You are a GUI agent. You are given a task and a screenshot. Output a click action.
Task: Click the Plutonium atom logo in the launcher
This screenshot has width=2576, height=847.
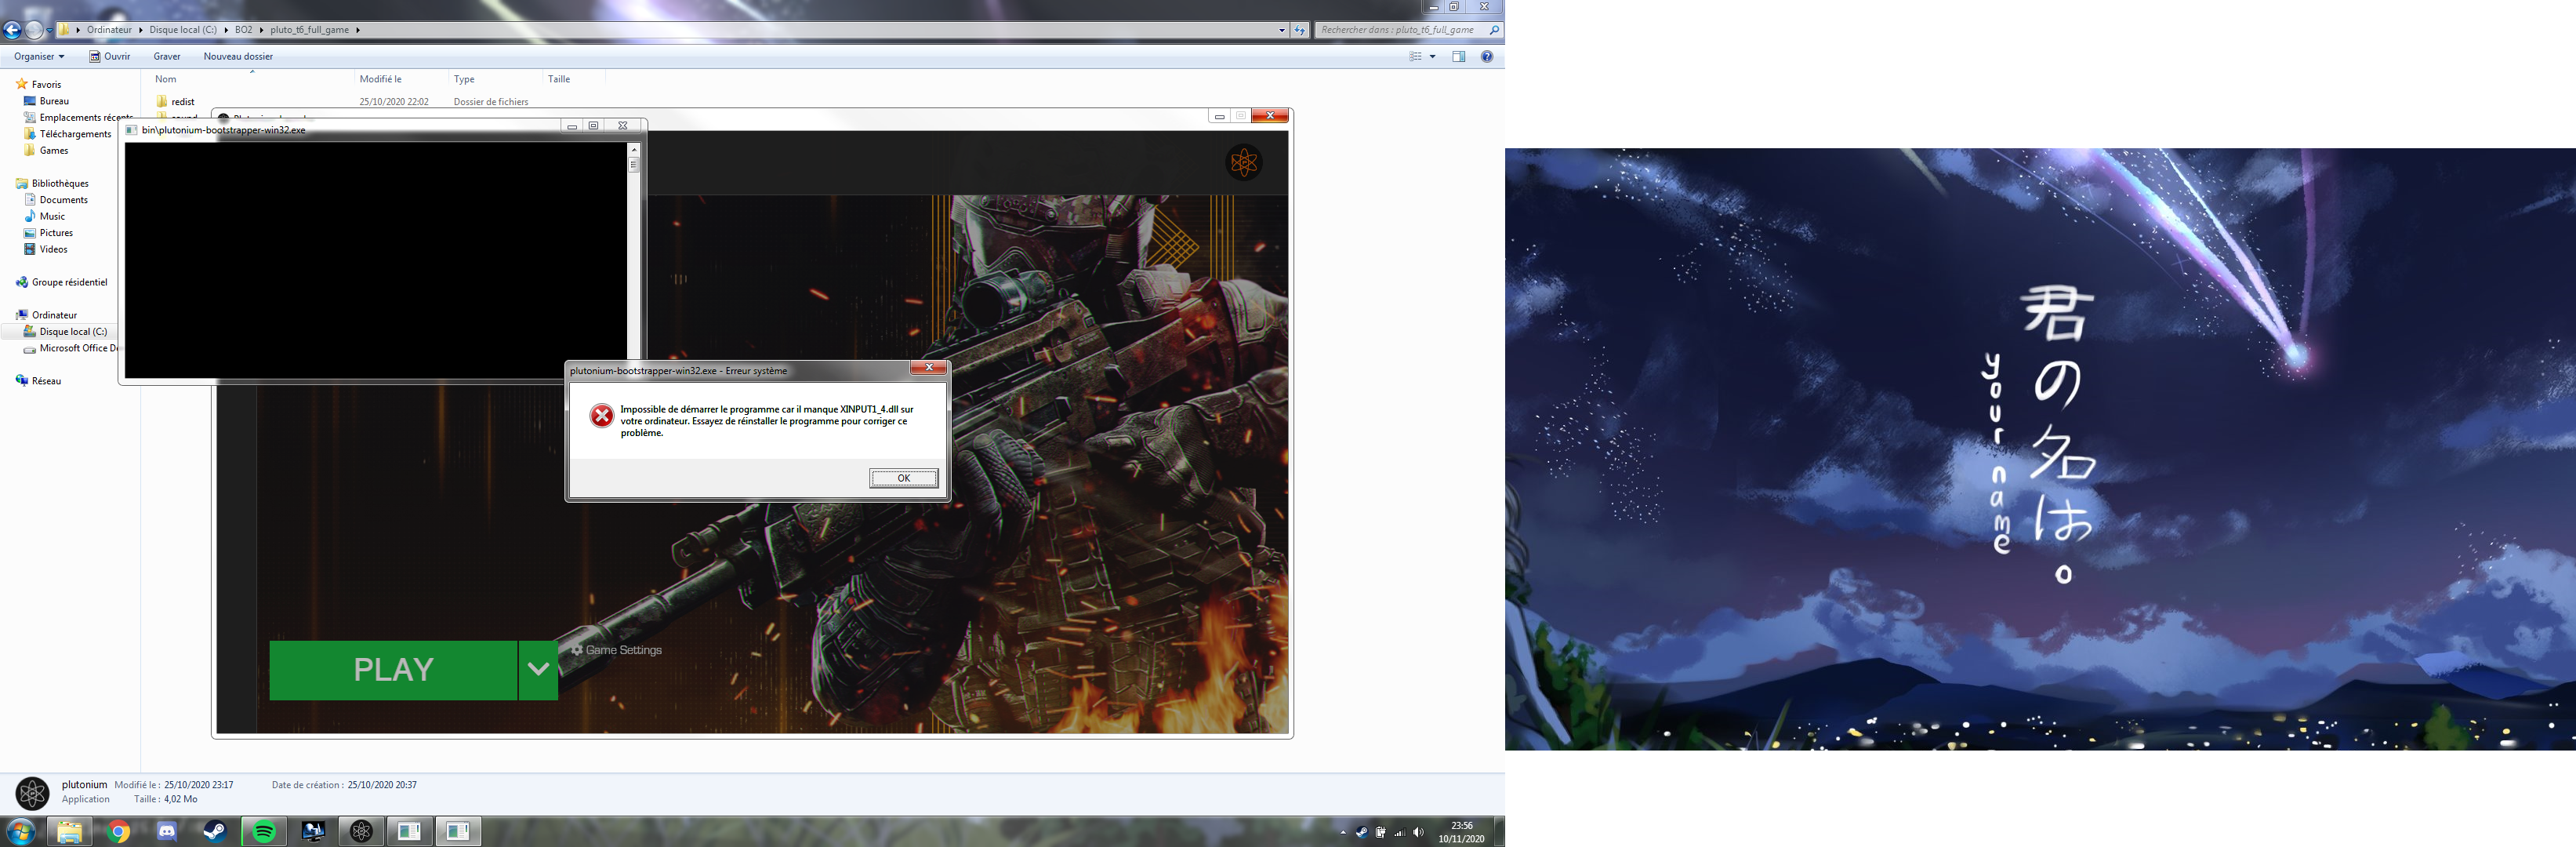click(x=1243, y=162)
